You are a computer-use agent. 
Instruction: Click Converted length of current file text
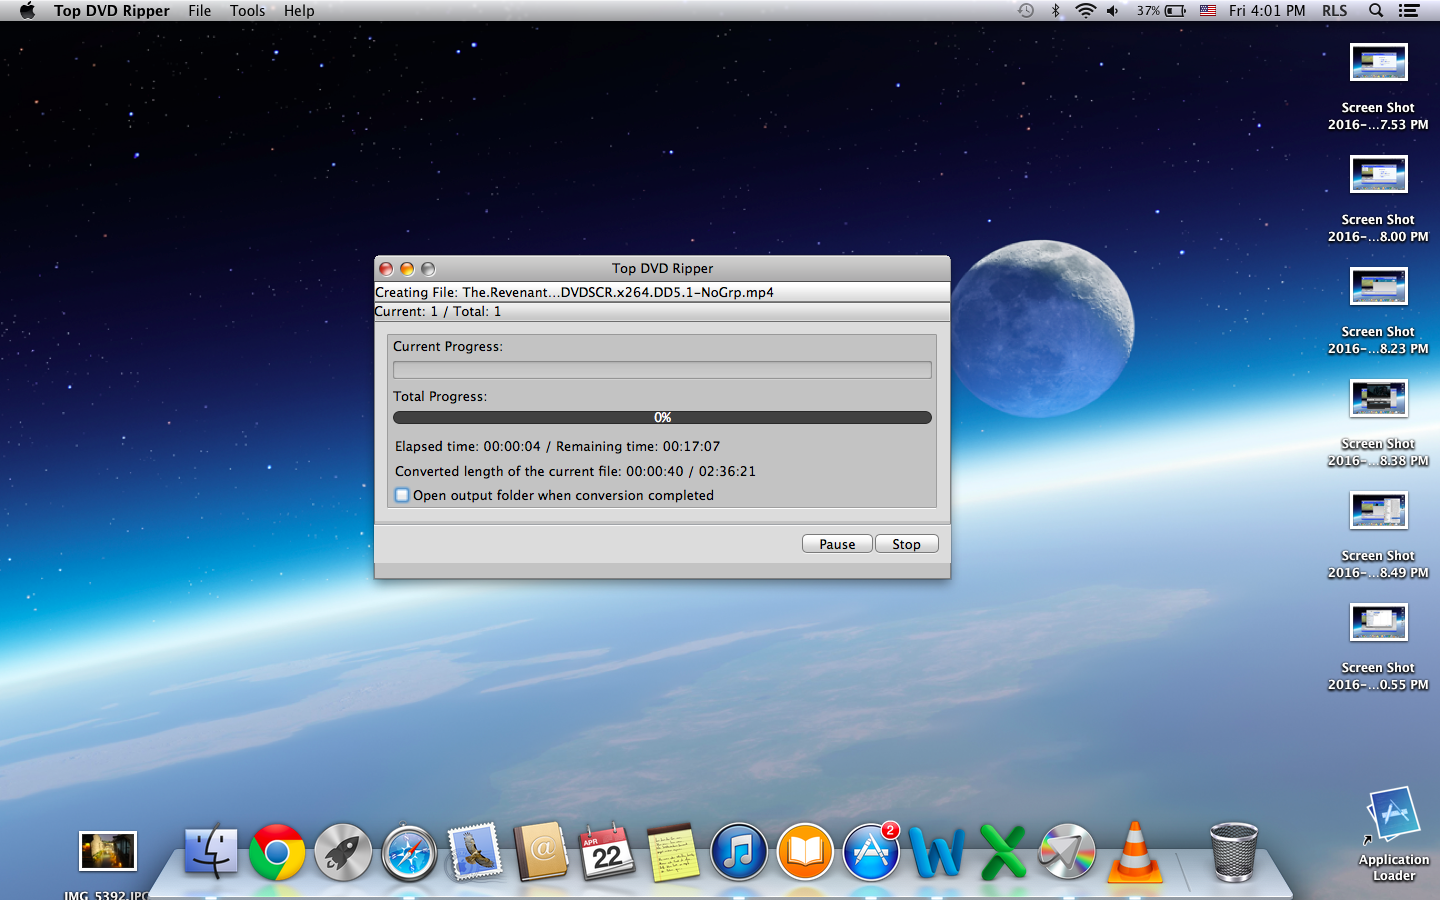(575, 471)
